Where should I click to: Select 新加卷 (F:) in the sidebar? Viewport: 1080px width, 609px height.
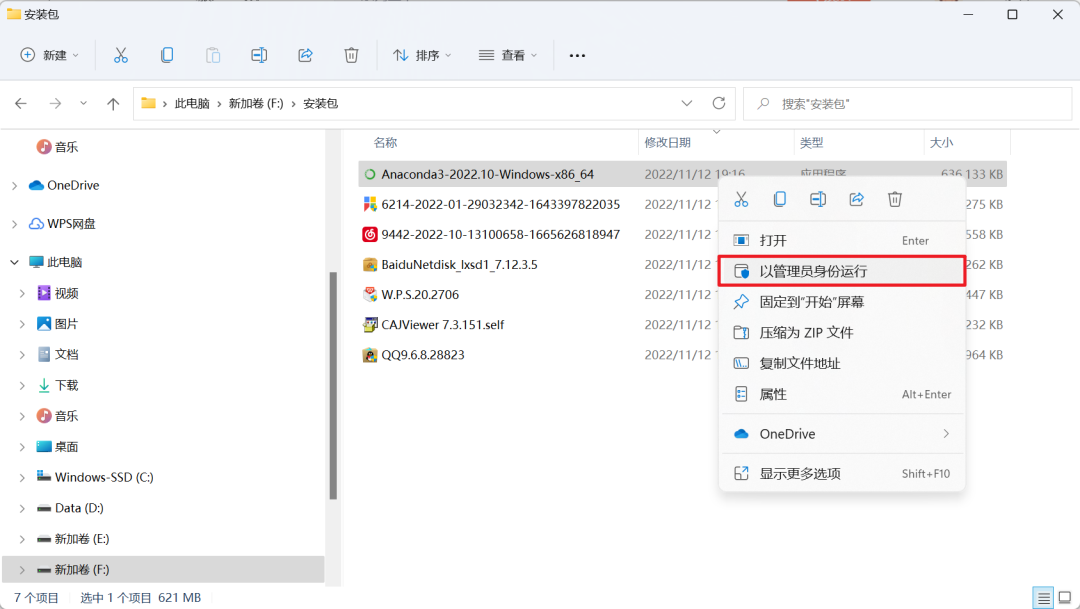pyautogui.click(x=163, y=570)
